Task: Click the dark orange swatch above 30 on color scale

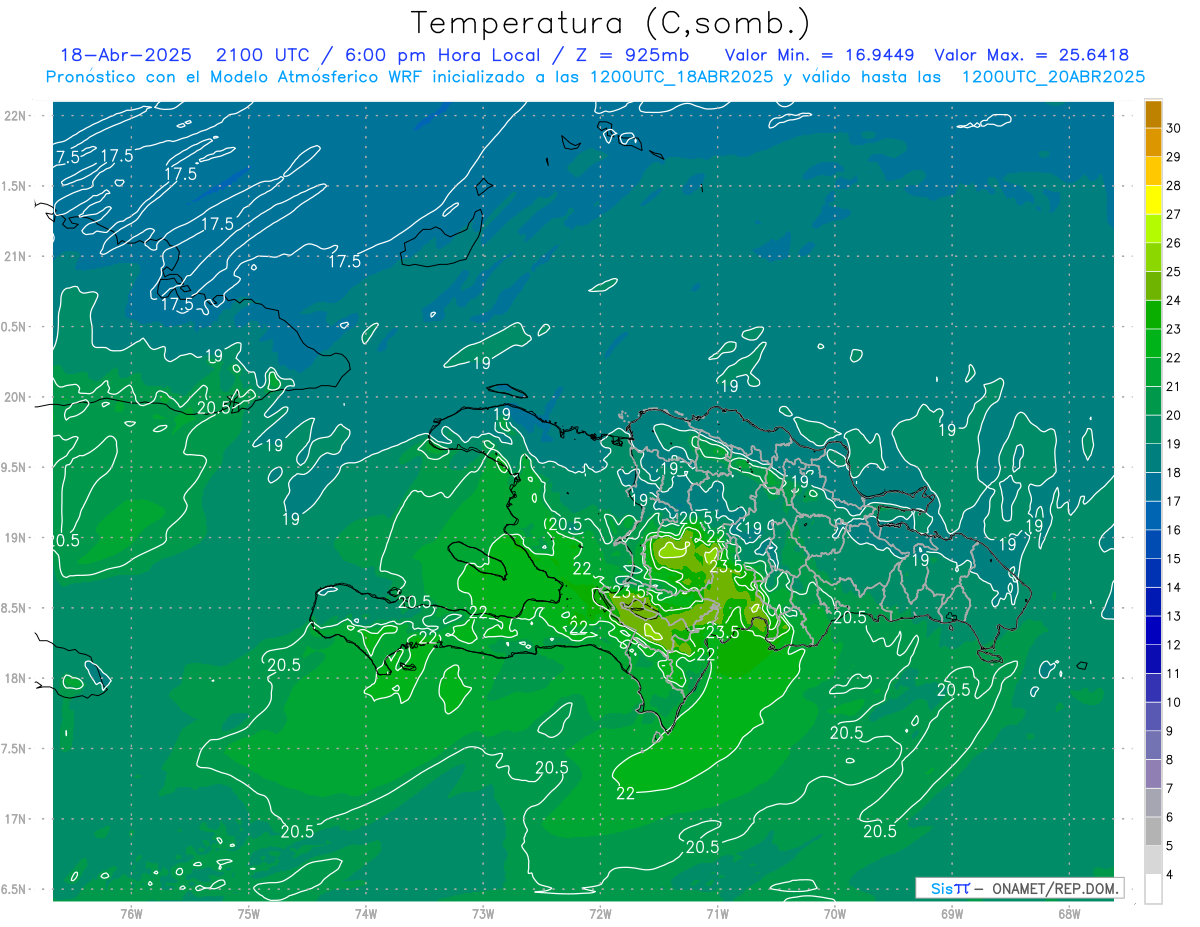Action: point(1153,113)
